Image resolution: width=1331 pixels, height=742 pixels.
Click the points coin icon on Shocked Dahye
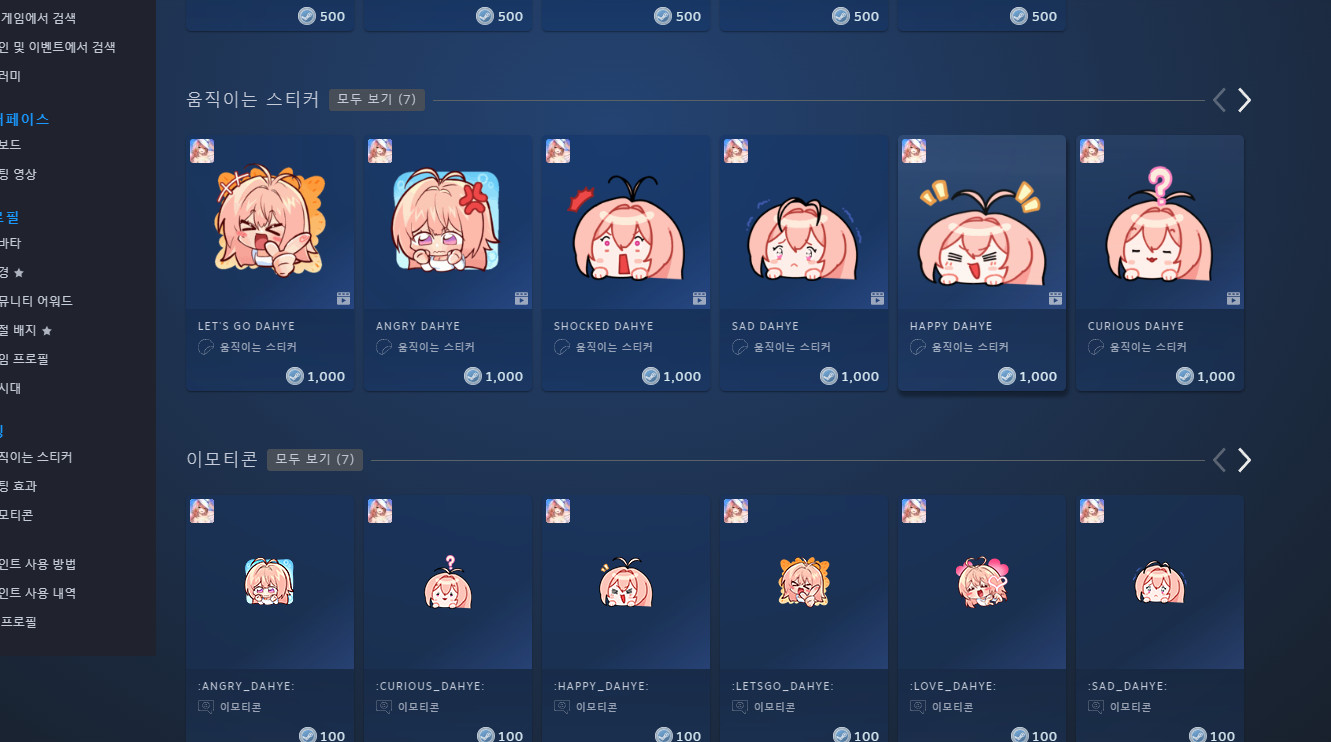point(651,376)
